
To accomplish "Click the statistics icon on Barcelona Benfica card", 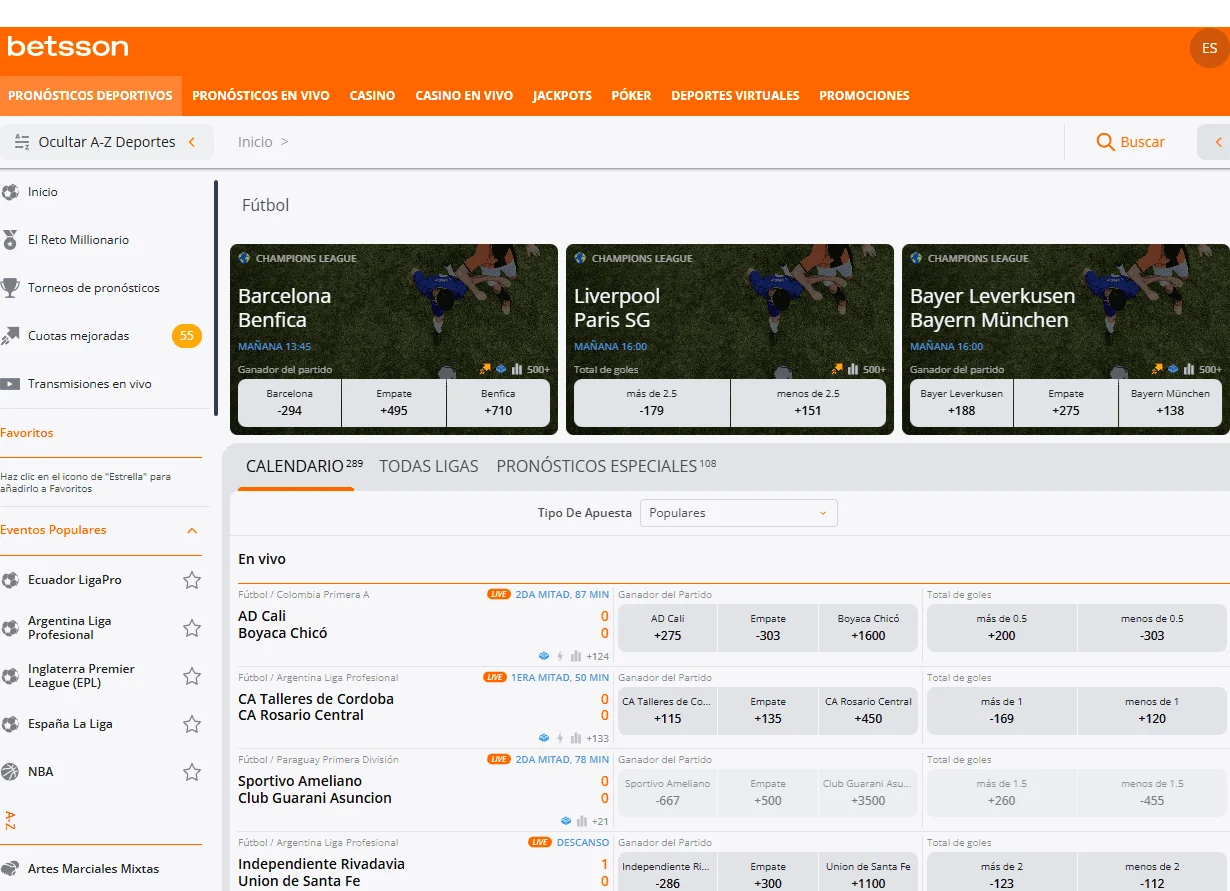I will point(517,370).
